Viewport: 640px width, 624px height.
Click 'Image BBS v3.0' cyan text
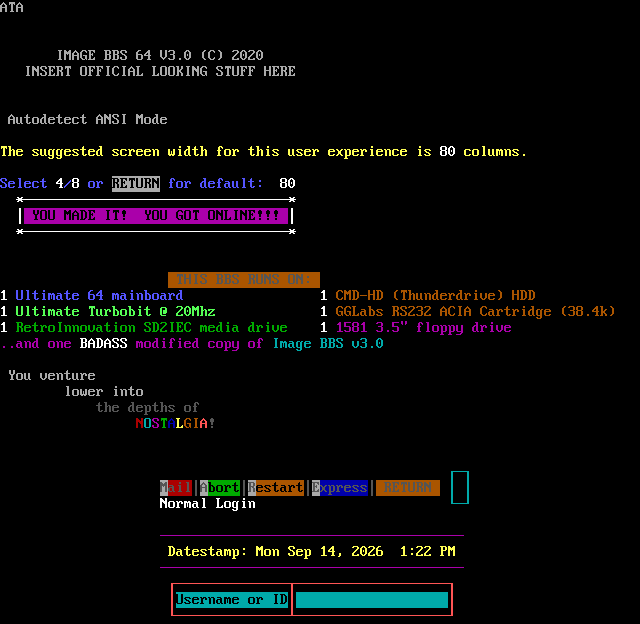click(328, 344)
